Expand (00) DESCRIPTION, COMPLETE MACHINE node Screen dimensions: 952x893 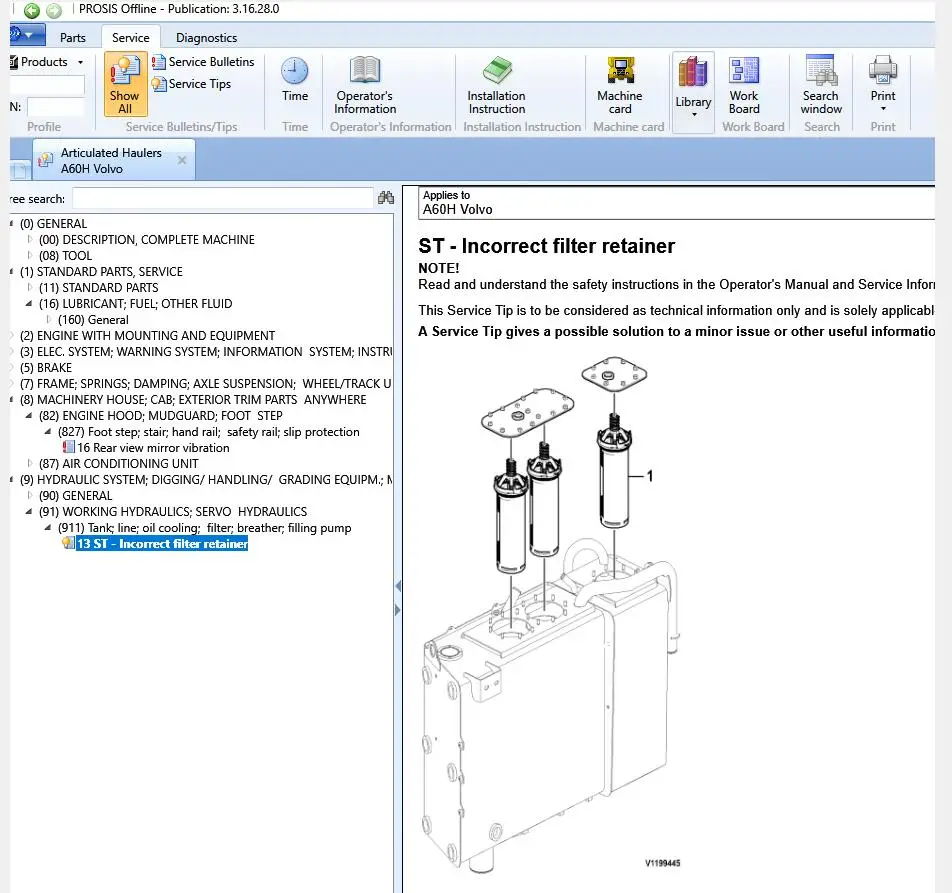click(30, 239)
